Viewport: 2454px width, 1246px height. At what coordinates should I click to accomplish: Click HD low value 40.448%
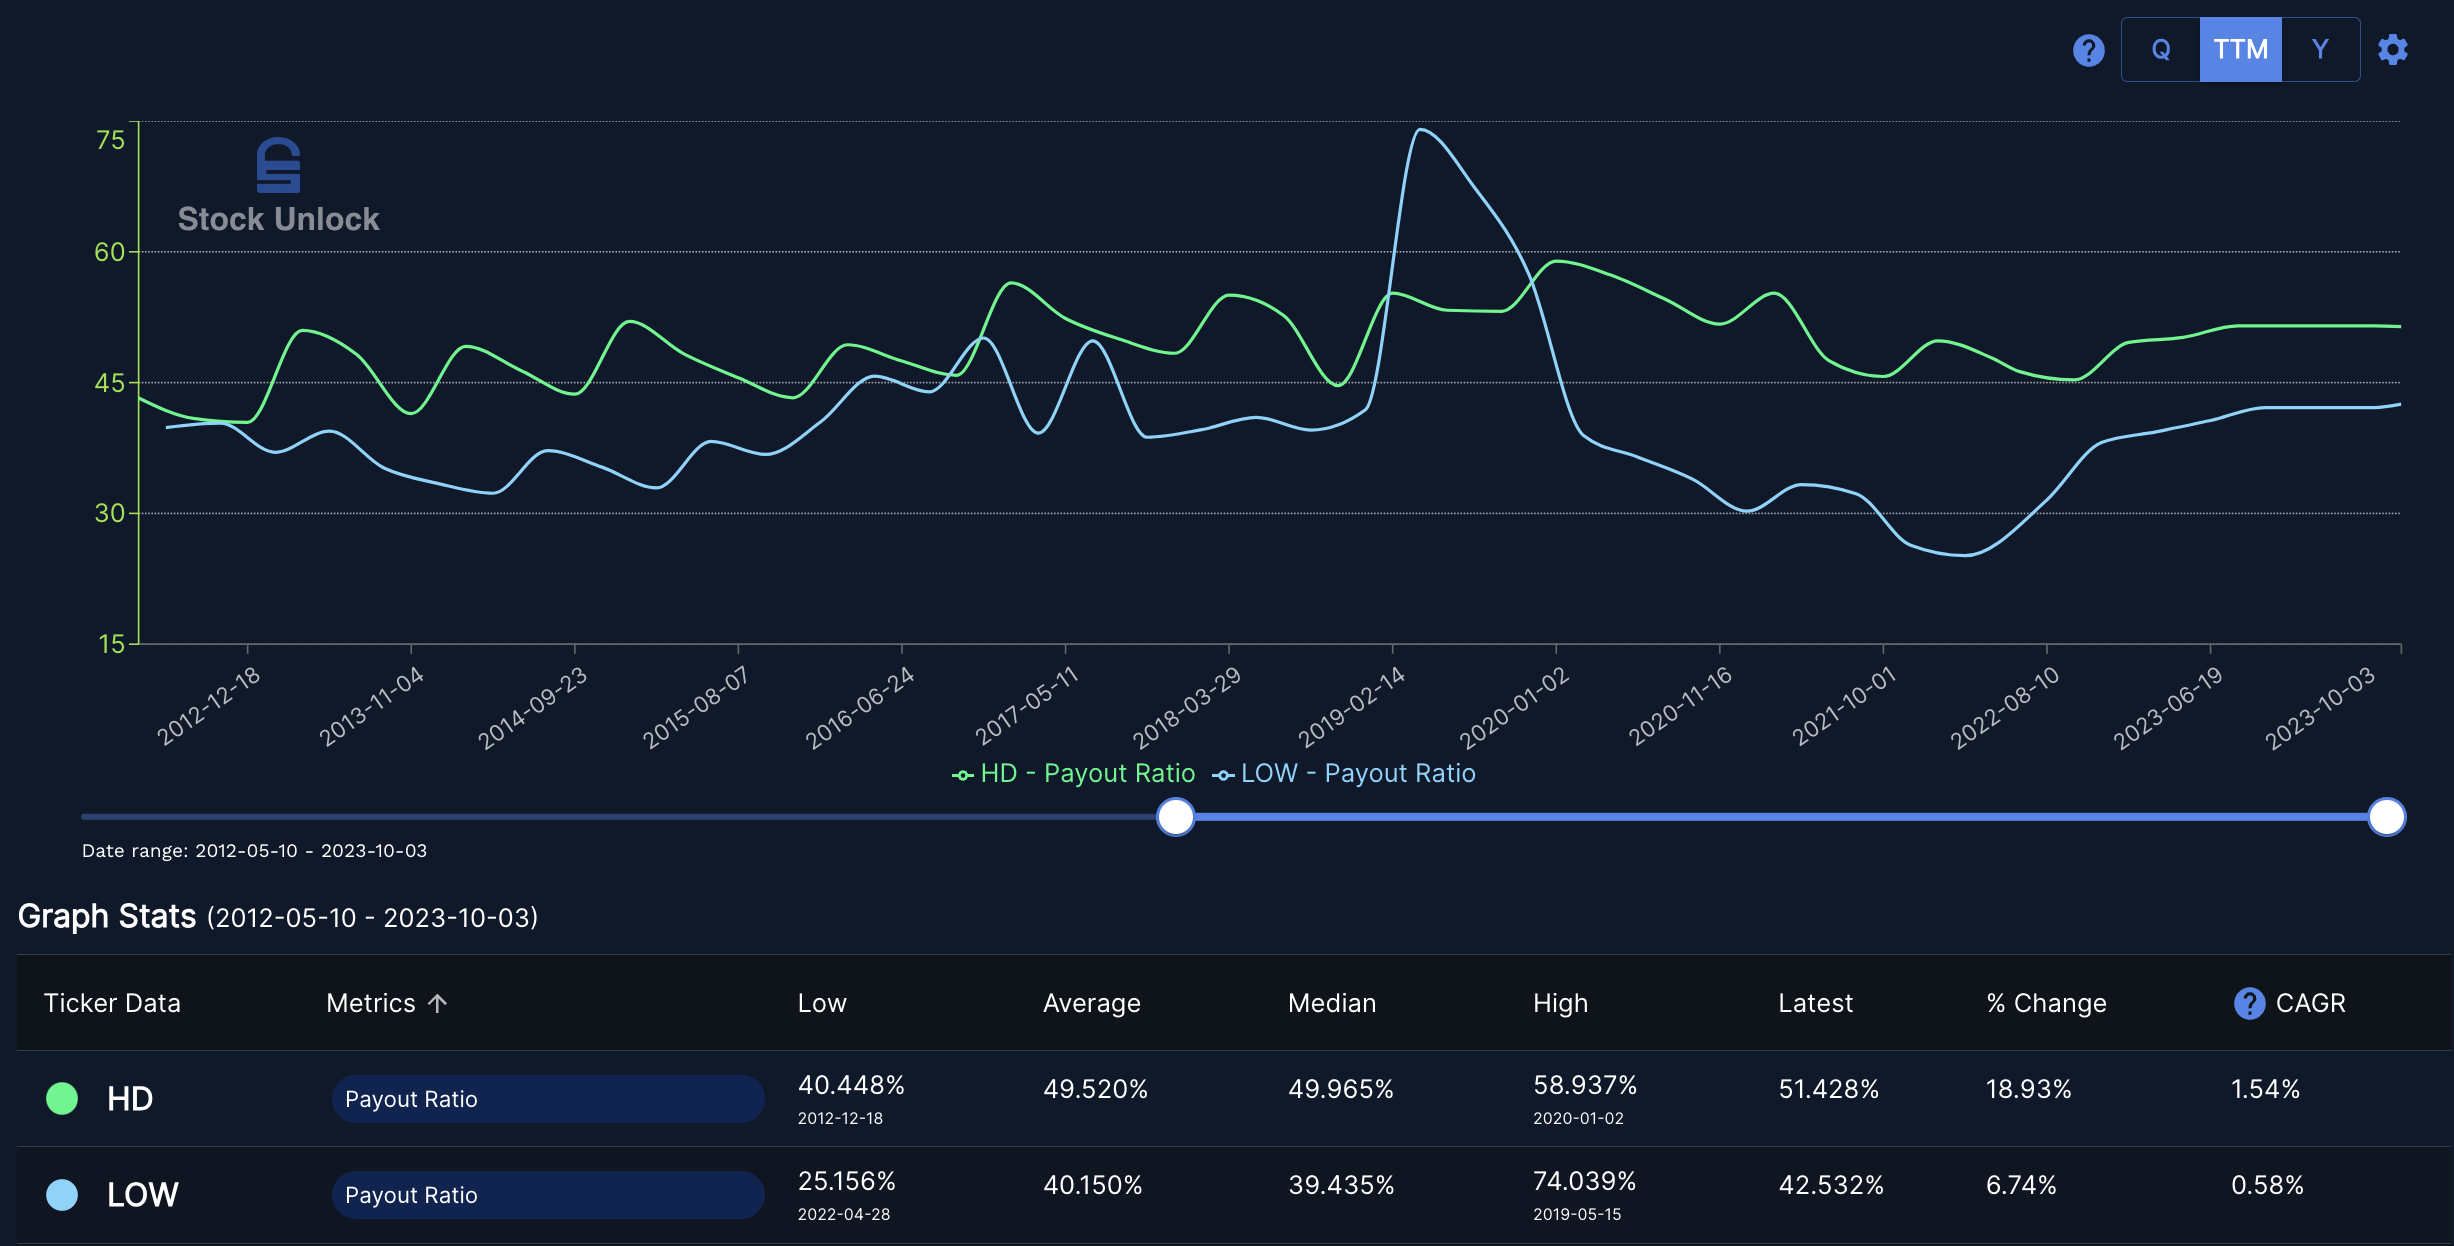pyautogui.click(x=851, y=1085)
